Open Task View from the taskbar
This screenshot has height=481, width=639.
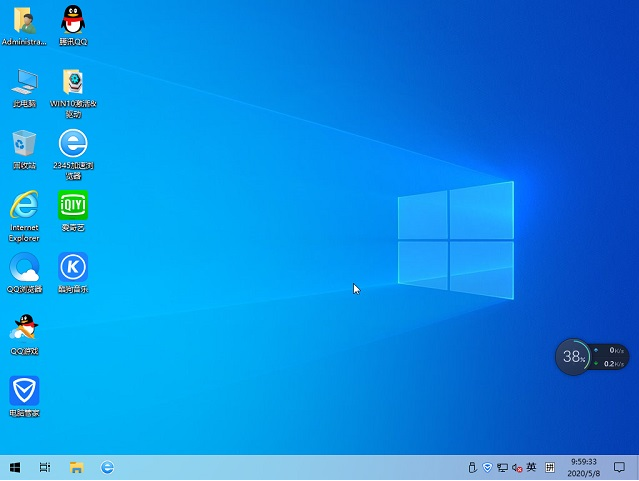[45, 467]
